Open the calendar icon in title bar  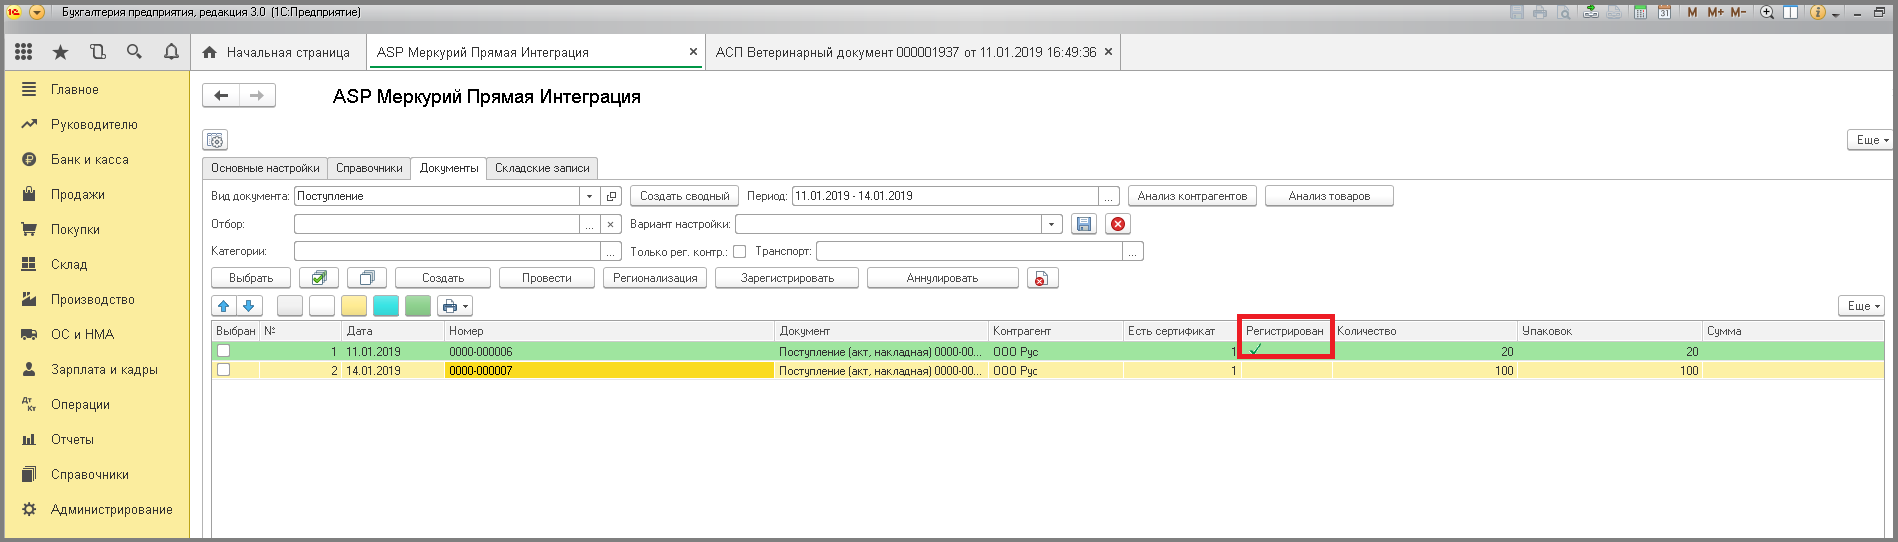click(x=1664, y=12)
